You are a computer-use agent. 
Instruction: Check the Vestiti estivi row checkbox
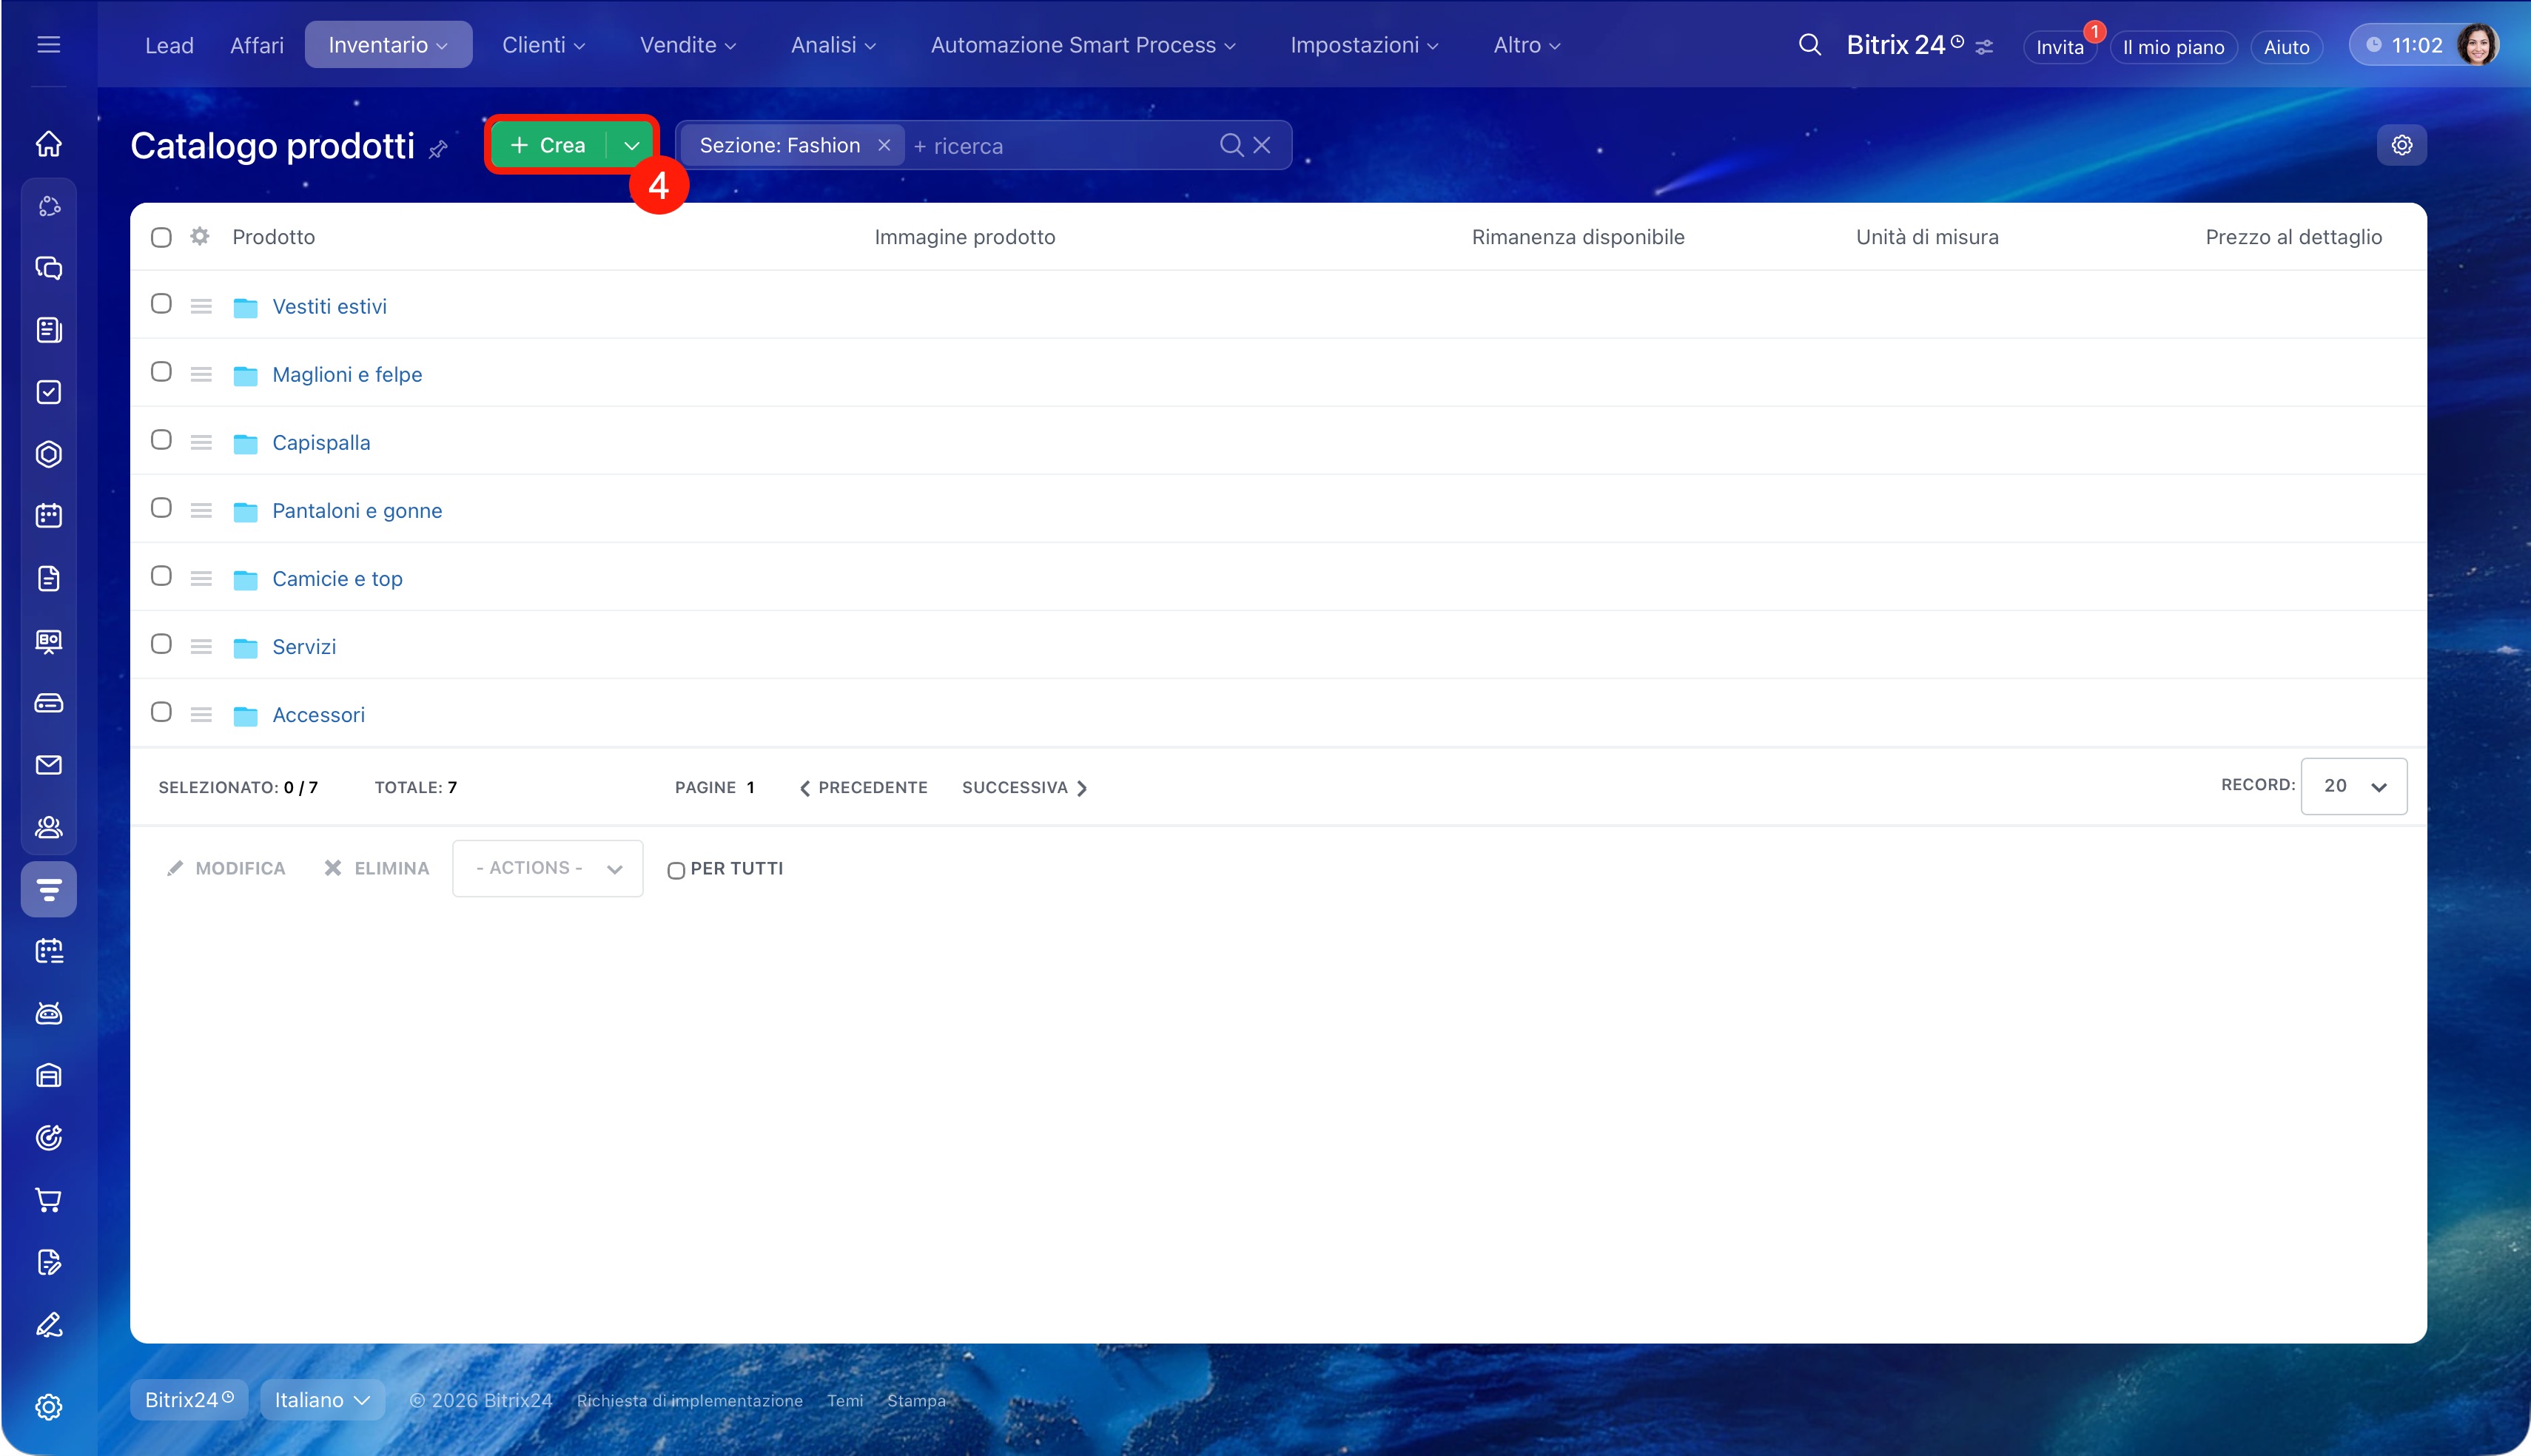click(161, 304)
